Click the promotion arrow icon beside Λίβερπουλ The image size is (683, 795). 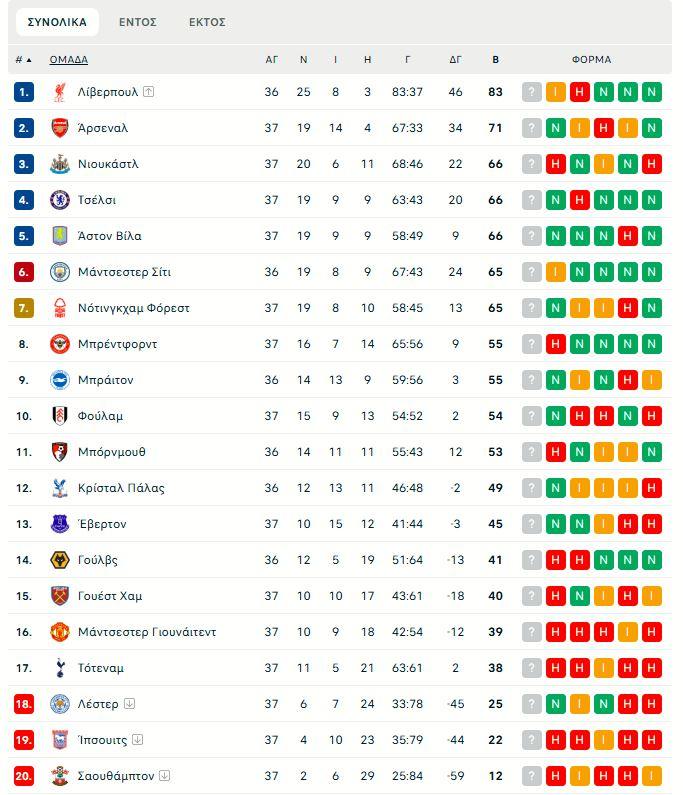[x=149, y=92]
